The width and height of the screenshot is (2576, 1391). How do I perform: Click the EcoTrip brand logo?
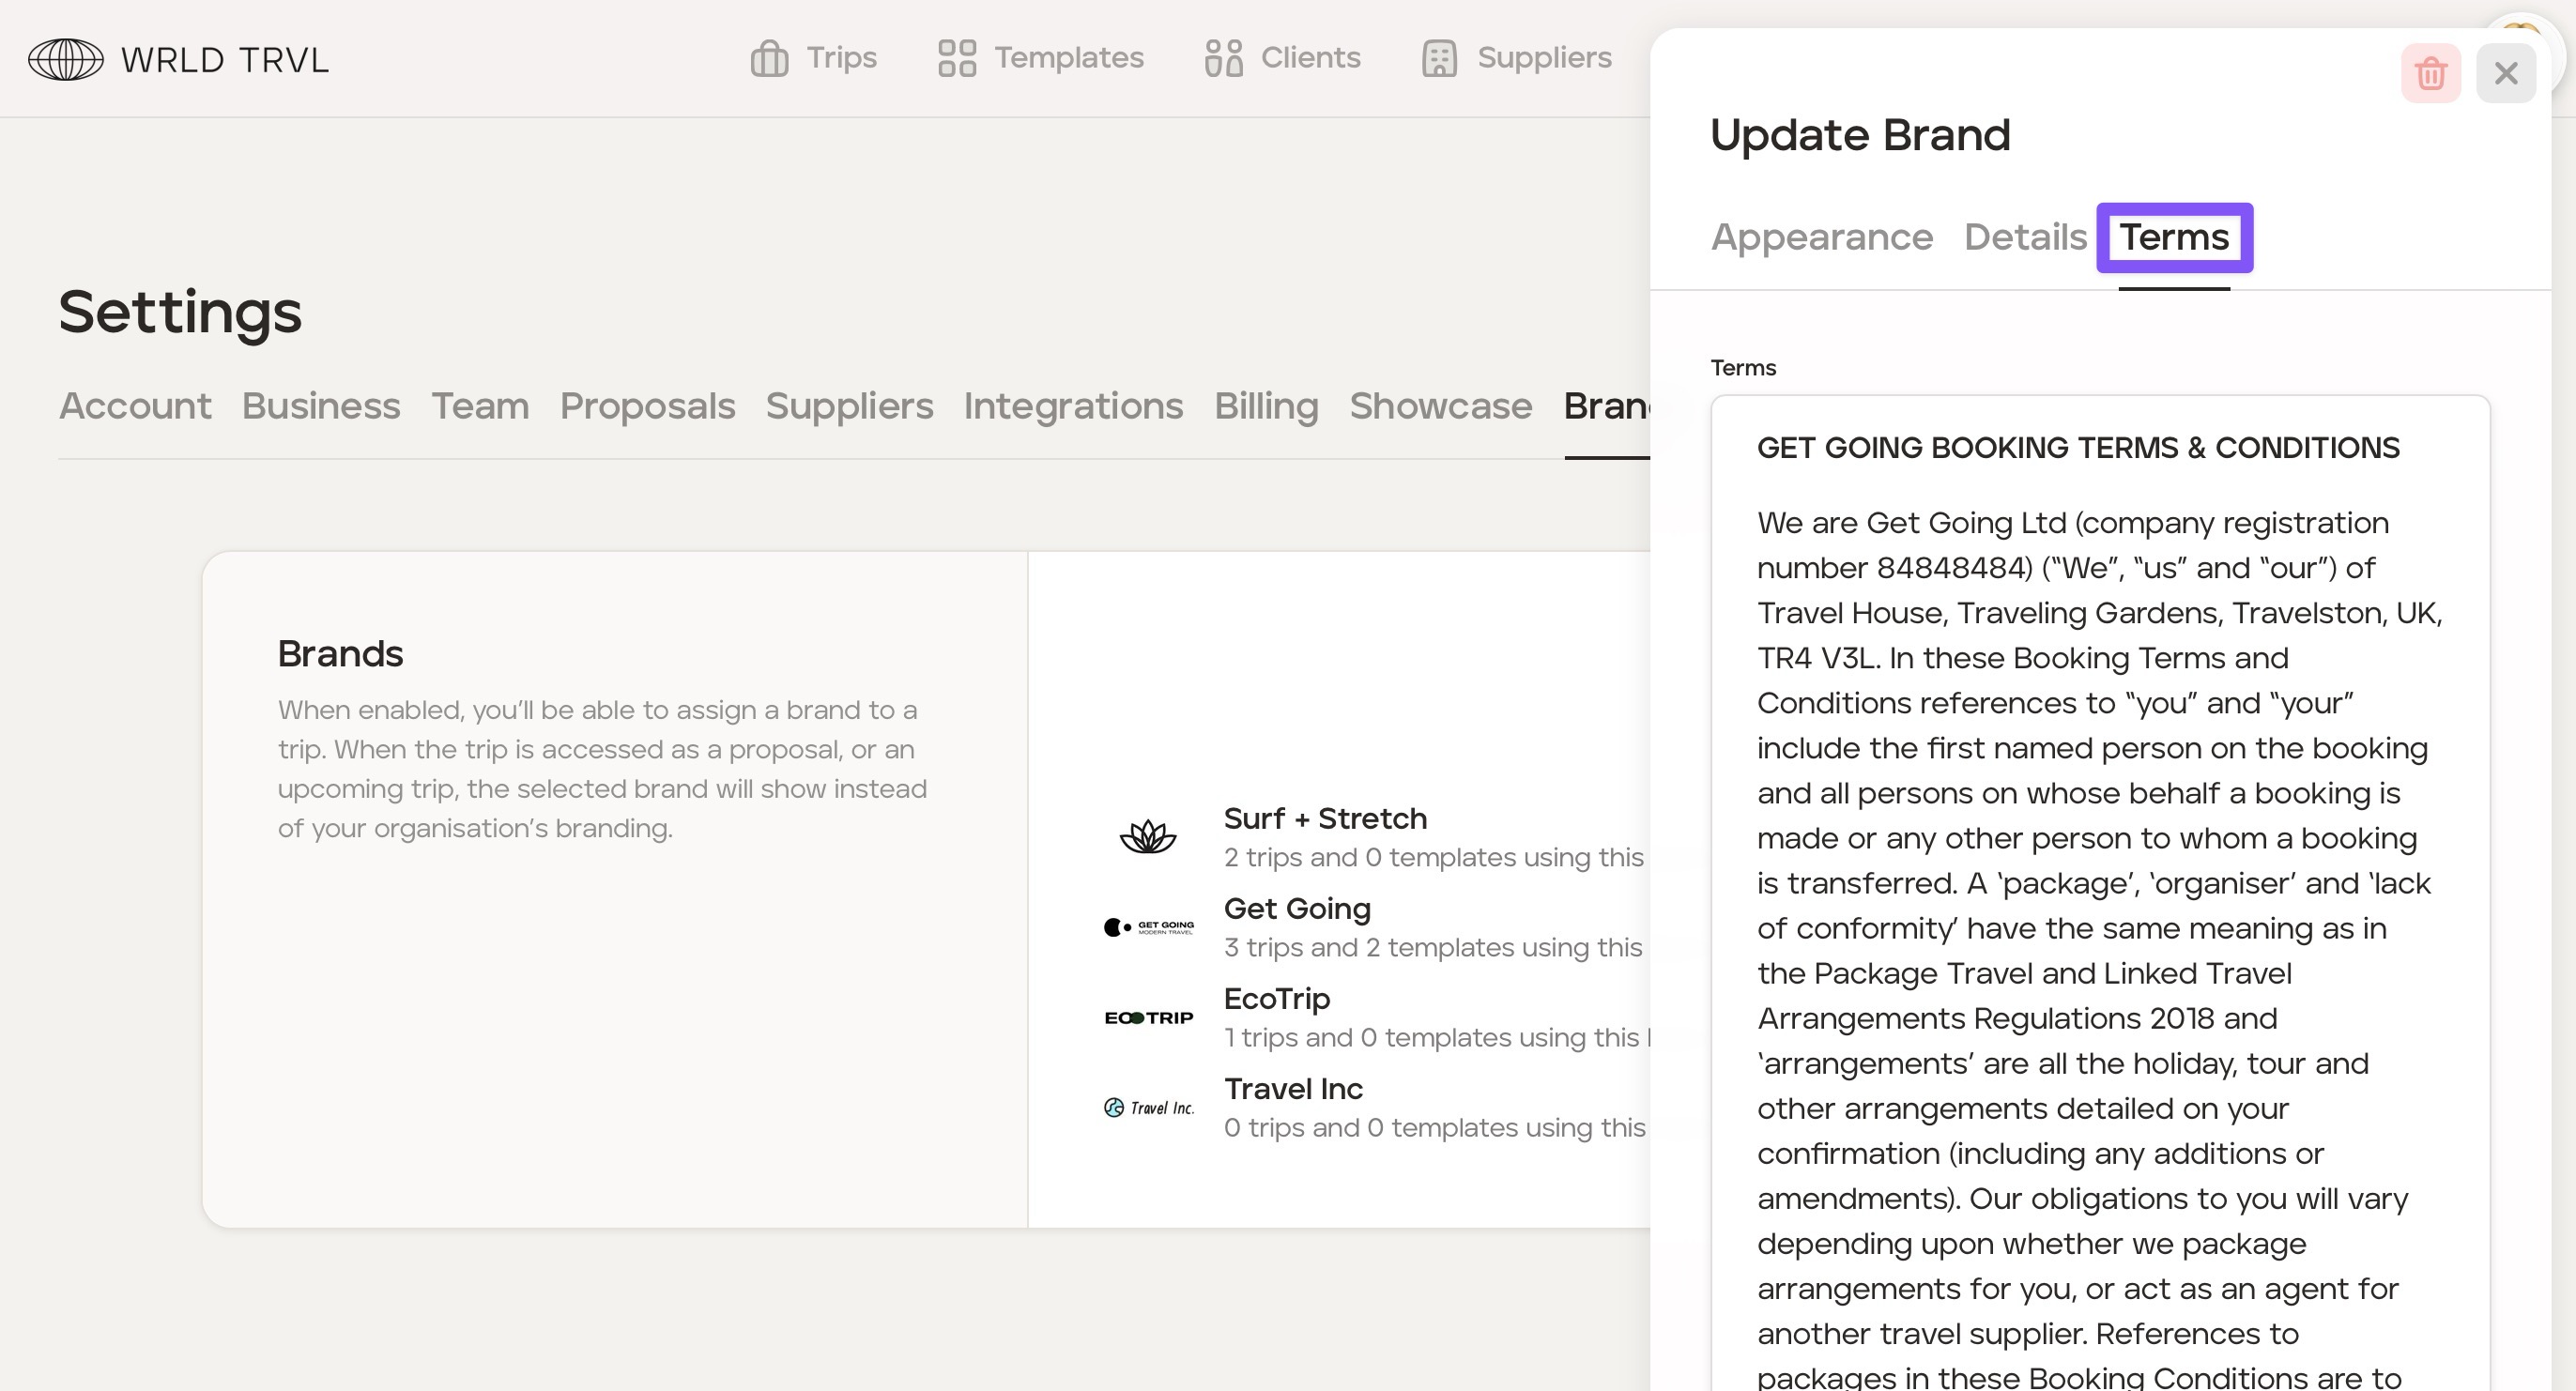1148,1017
